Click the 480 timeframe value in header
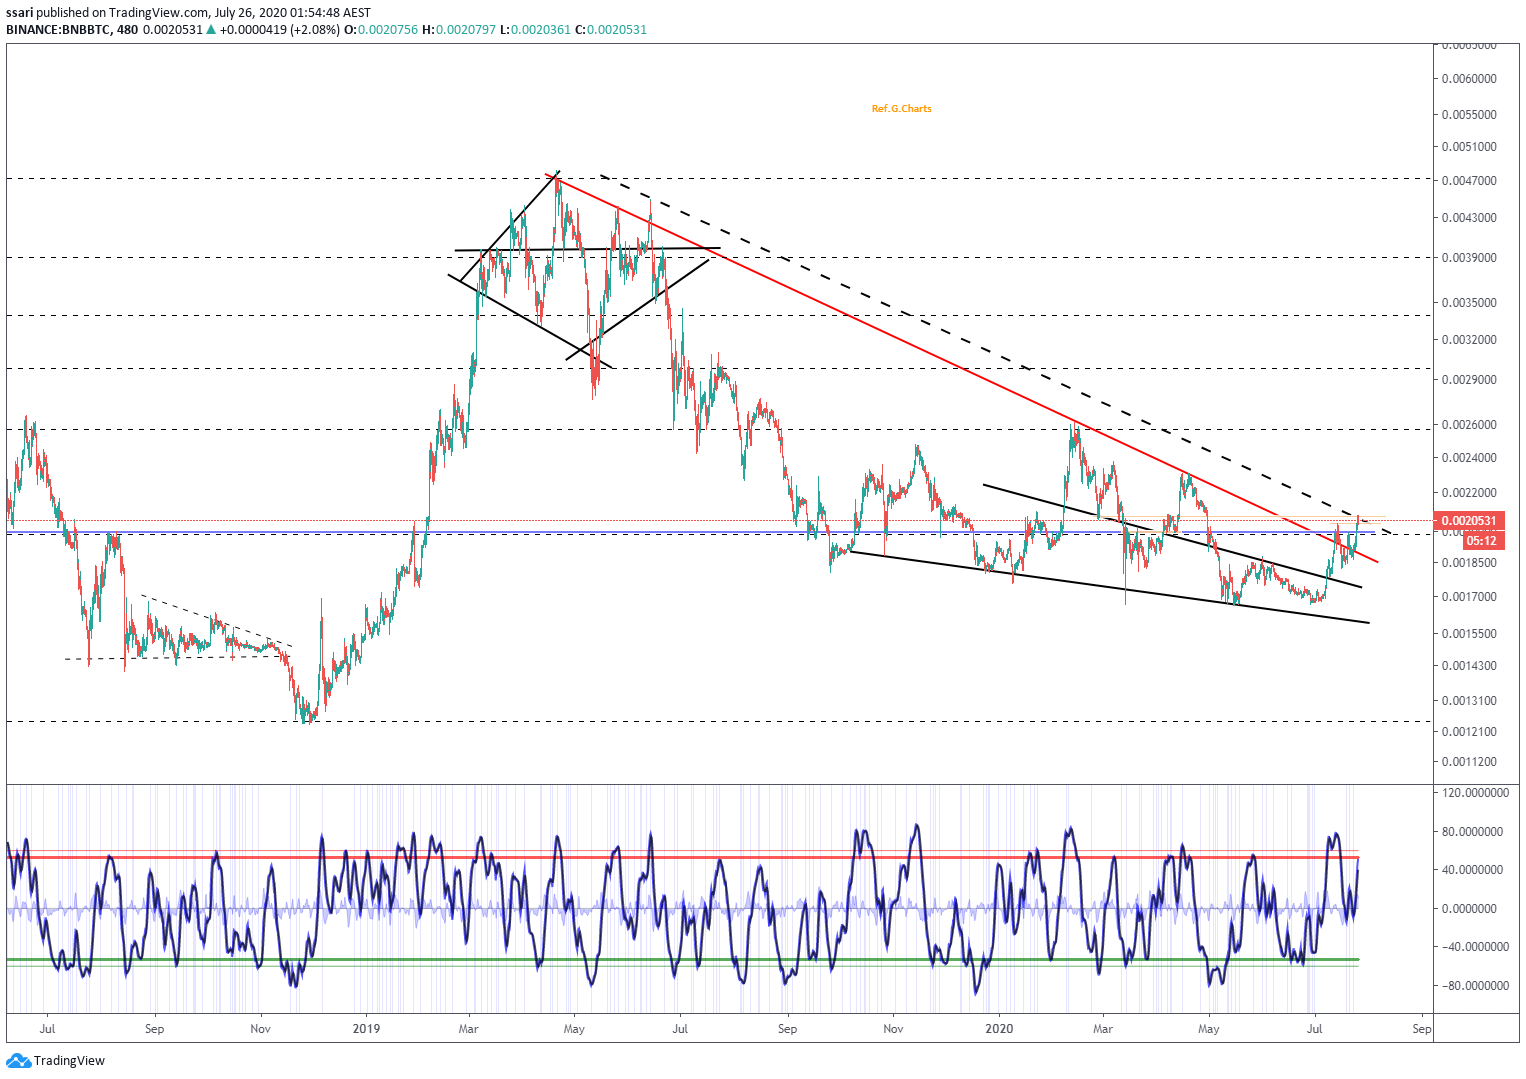Screen dimensions: 1526x1079 pos(127,30)
